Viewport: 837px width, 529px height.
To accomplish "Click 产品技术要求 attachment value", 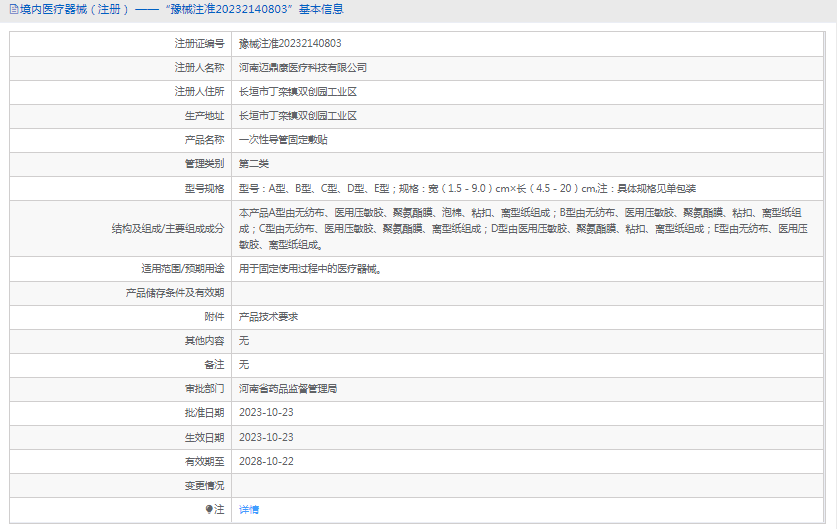I will click(x=268, y=317).
